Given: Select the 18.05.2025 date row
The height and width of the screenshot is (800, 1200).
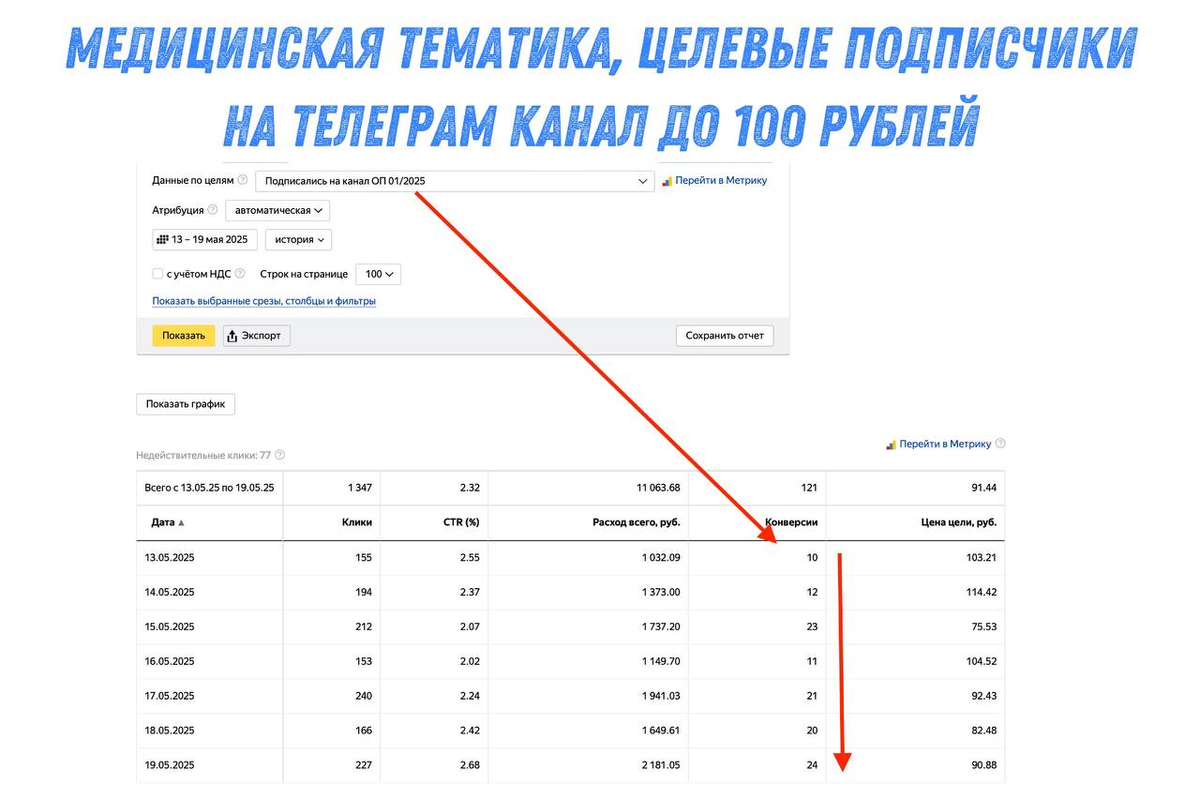Looking at the screenshot, I should coord(569,731).
